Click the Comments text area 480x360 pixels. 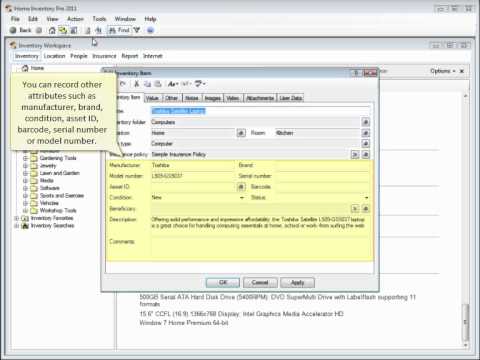(x=260, y=247)
